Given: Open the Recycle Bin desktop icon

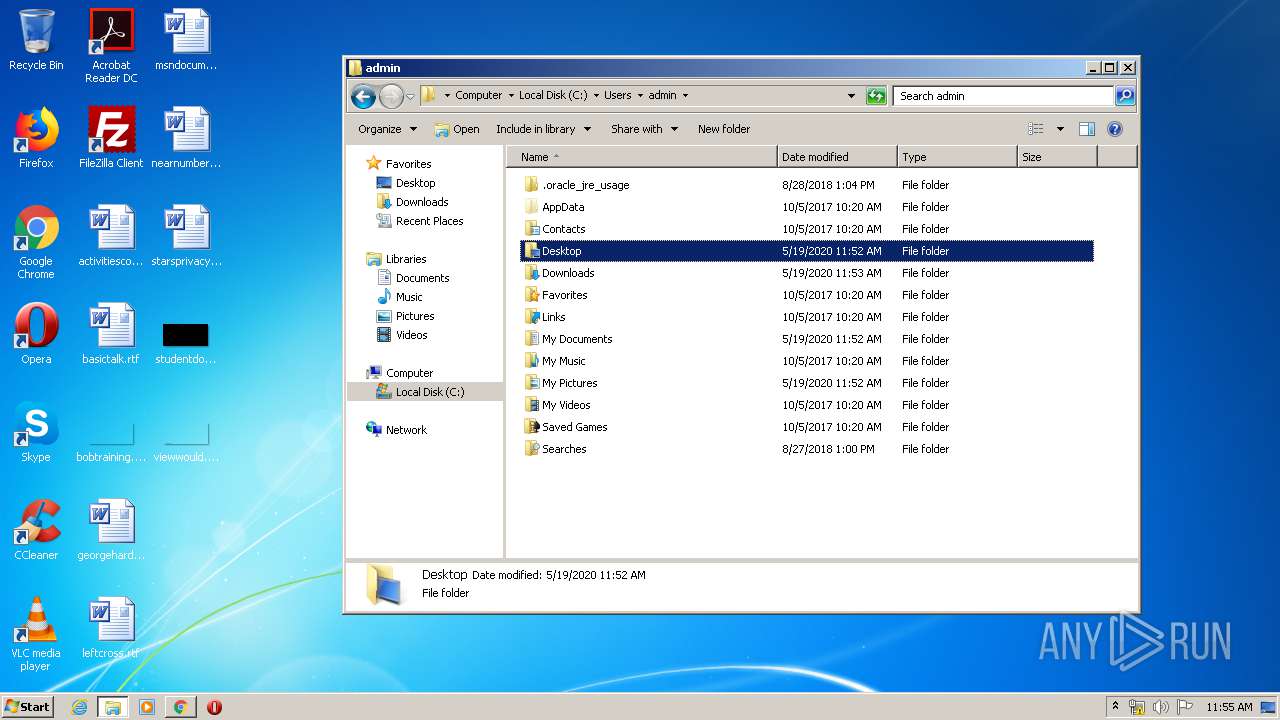Looking at the screenshot, I should tap(36, 40).
